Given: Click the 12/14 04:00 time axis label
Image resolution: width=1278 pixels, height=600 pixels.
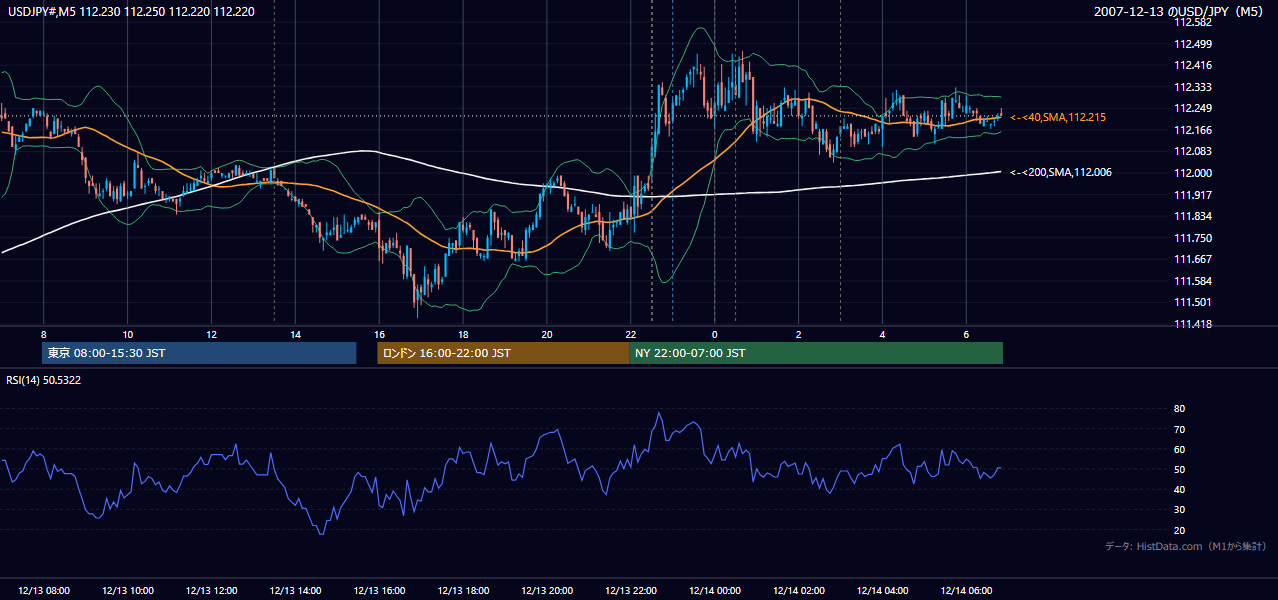Looking at the screenshot, I should point(882,591).
